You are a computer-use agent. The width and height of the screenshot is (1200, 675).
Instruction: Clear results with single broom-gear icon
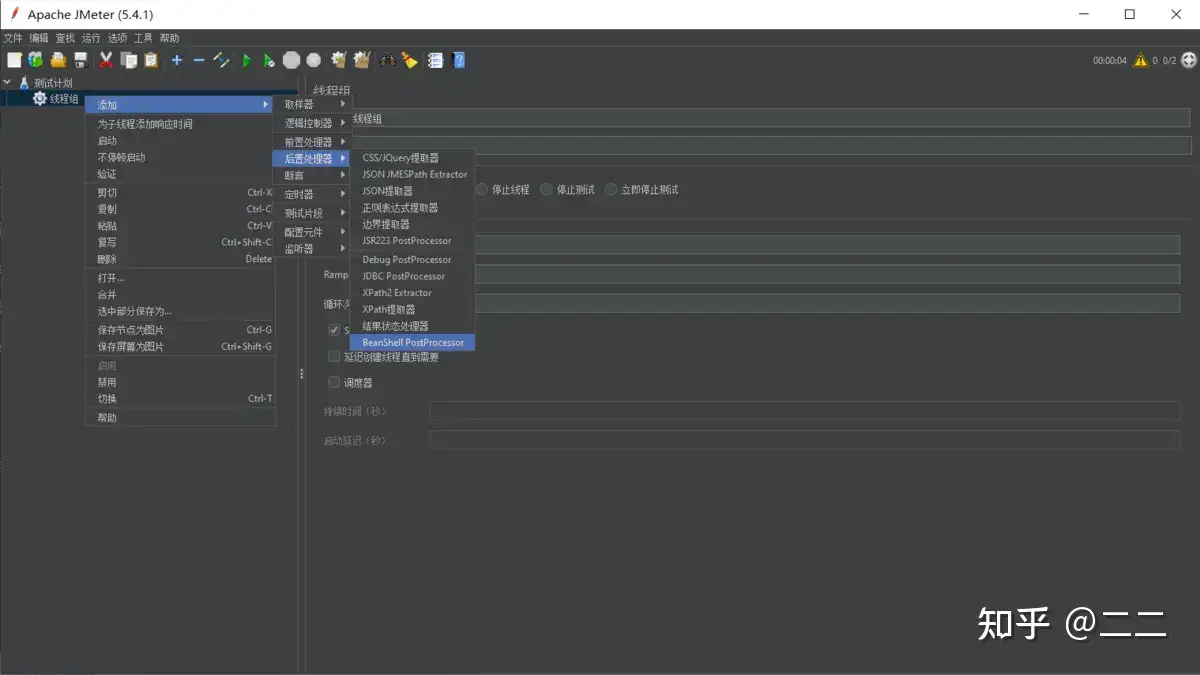[339, 60]
